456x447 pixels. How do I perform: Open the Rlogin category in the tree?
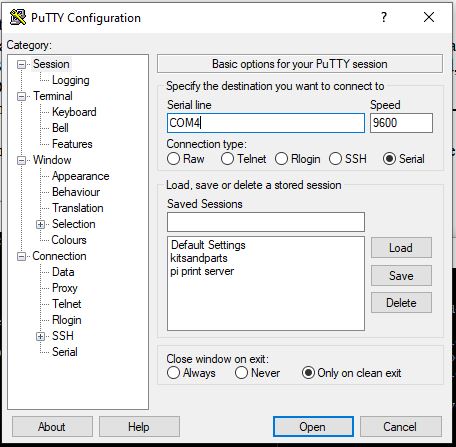pos(67,320)
